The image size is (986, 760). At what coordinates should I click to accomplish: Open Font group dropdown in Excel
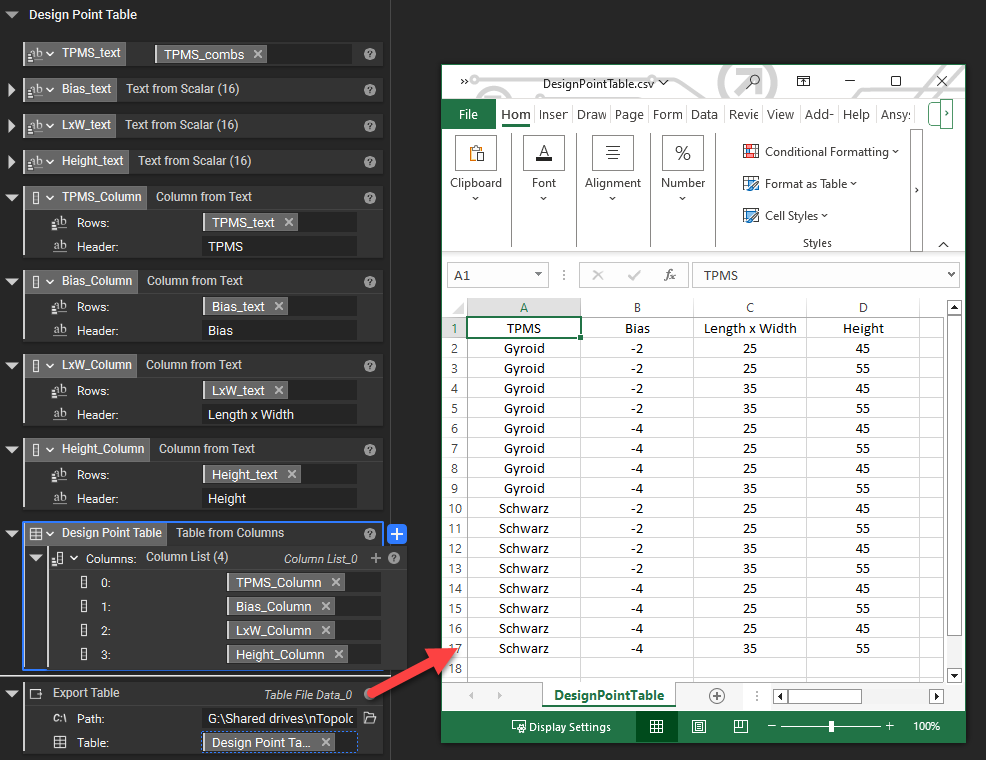coord(544,168)
